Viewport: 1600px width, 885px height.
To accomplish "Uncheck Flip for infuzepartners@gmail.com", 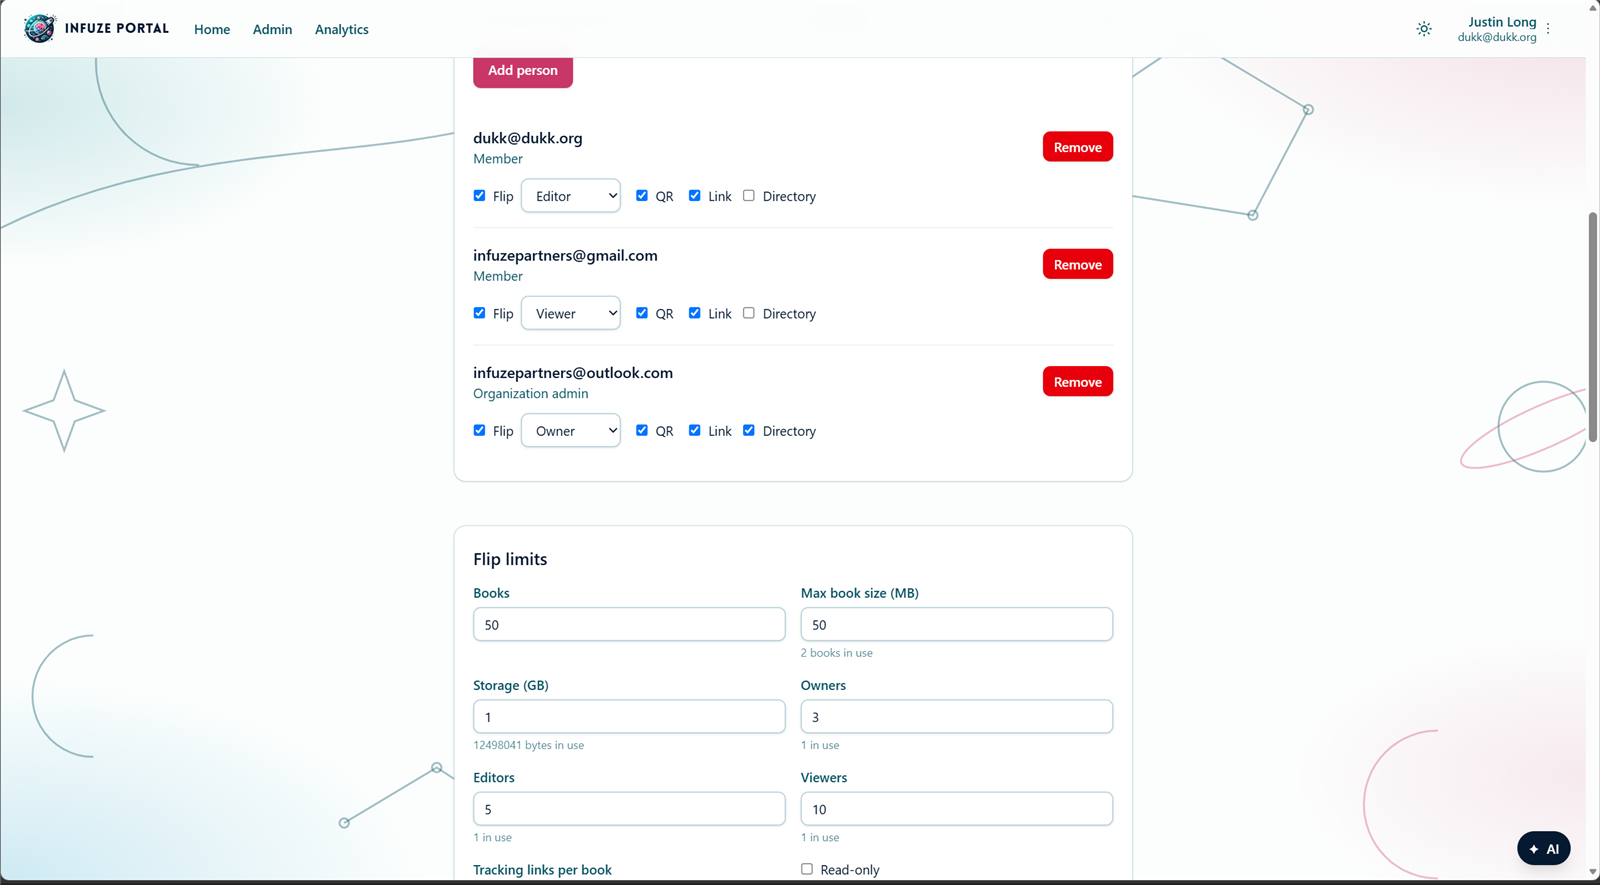I will point(480,313).
